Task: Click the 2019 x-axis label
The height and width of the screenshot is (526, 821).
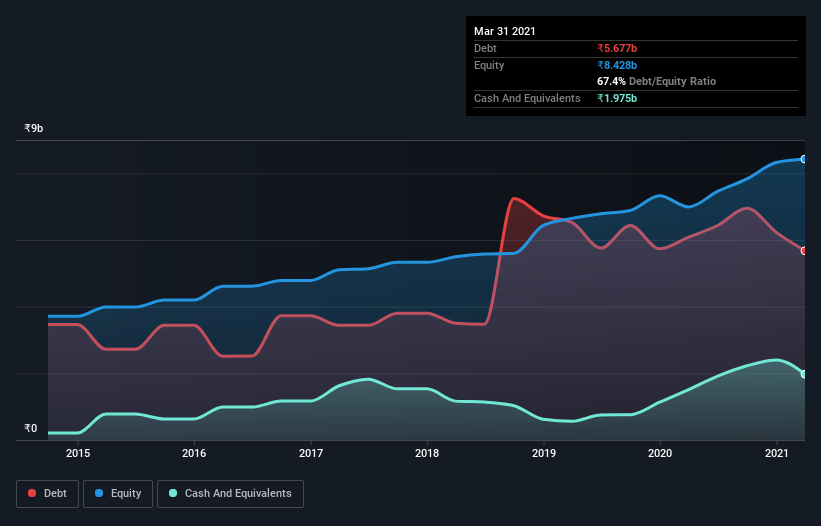Action: 544,453
